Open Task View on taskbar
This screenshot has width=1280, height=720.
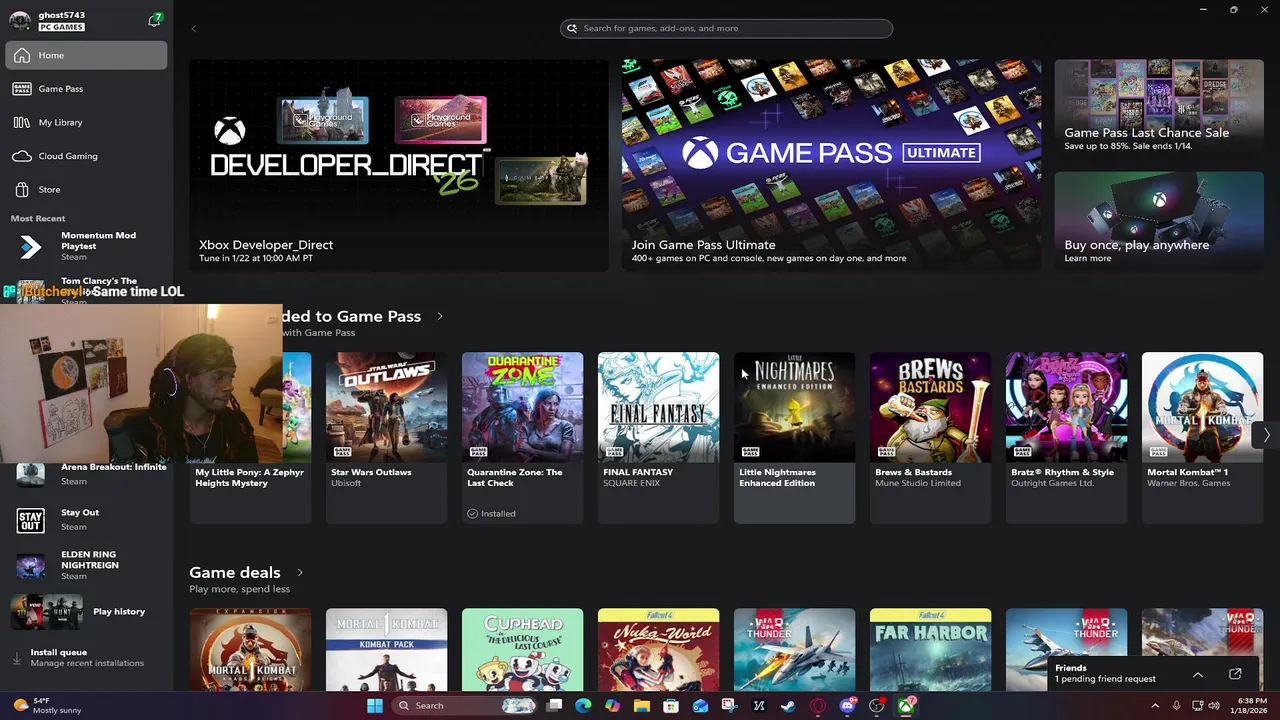click(x=554, y=705)
